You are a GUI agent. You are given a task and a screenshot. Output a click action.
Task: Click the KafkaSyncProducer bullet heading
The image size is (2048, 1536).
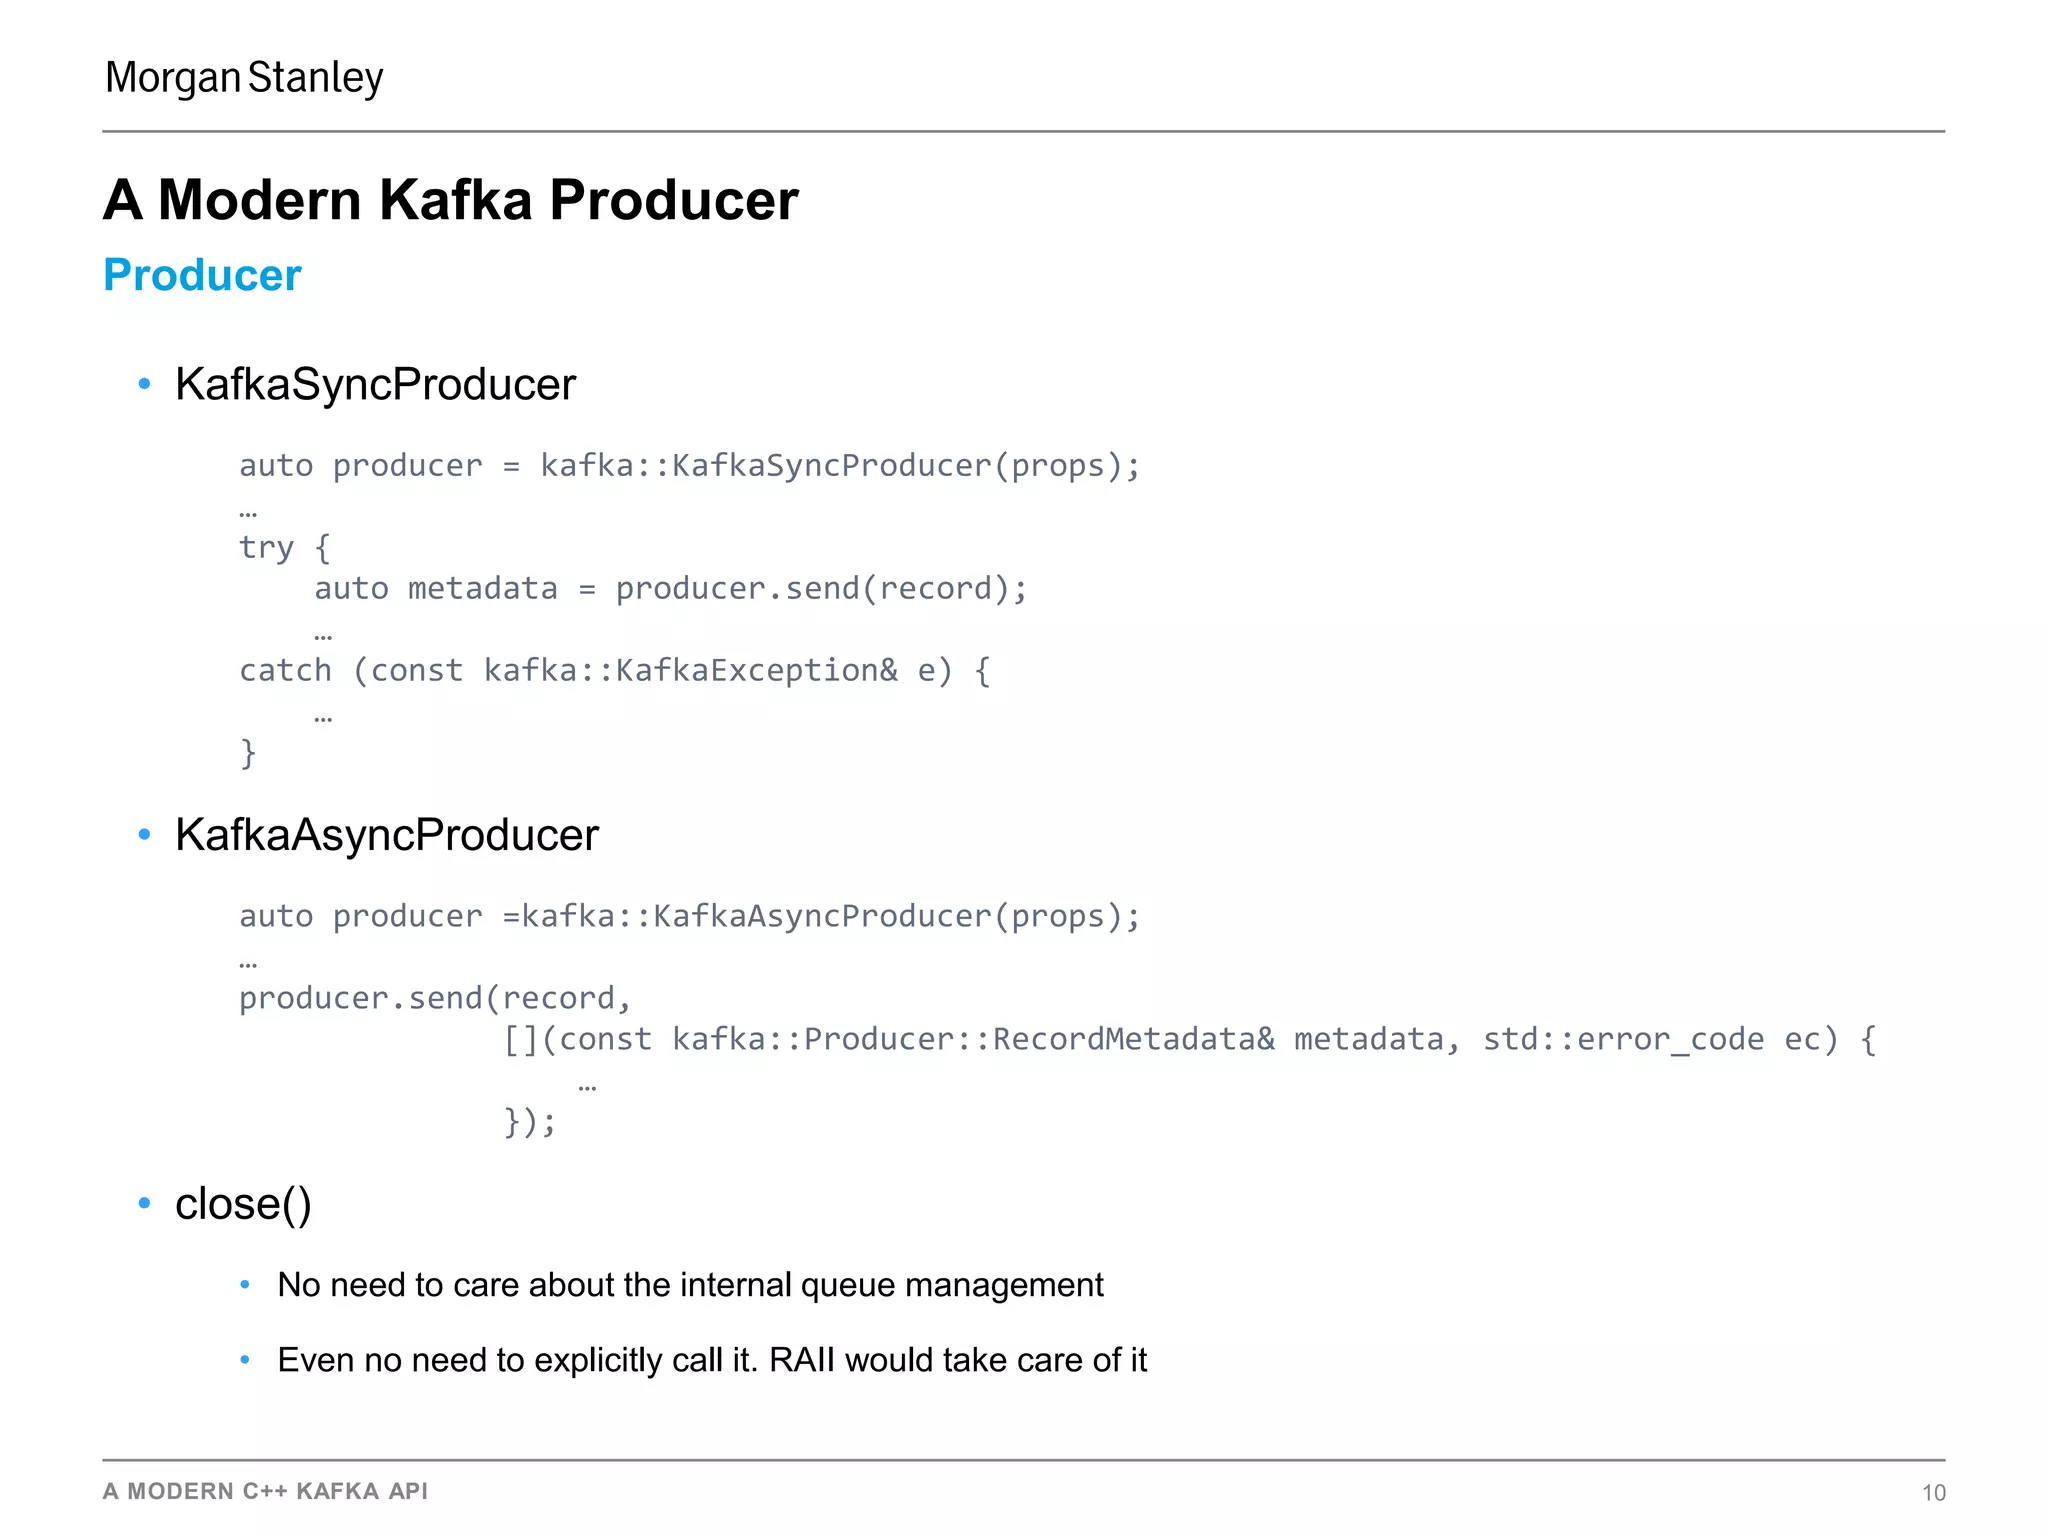coord(375,384)
